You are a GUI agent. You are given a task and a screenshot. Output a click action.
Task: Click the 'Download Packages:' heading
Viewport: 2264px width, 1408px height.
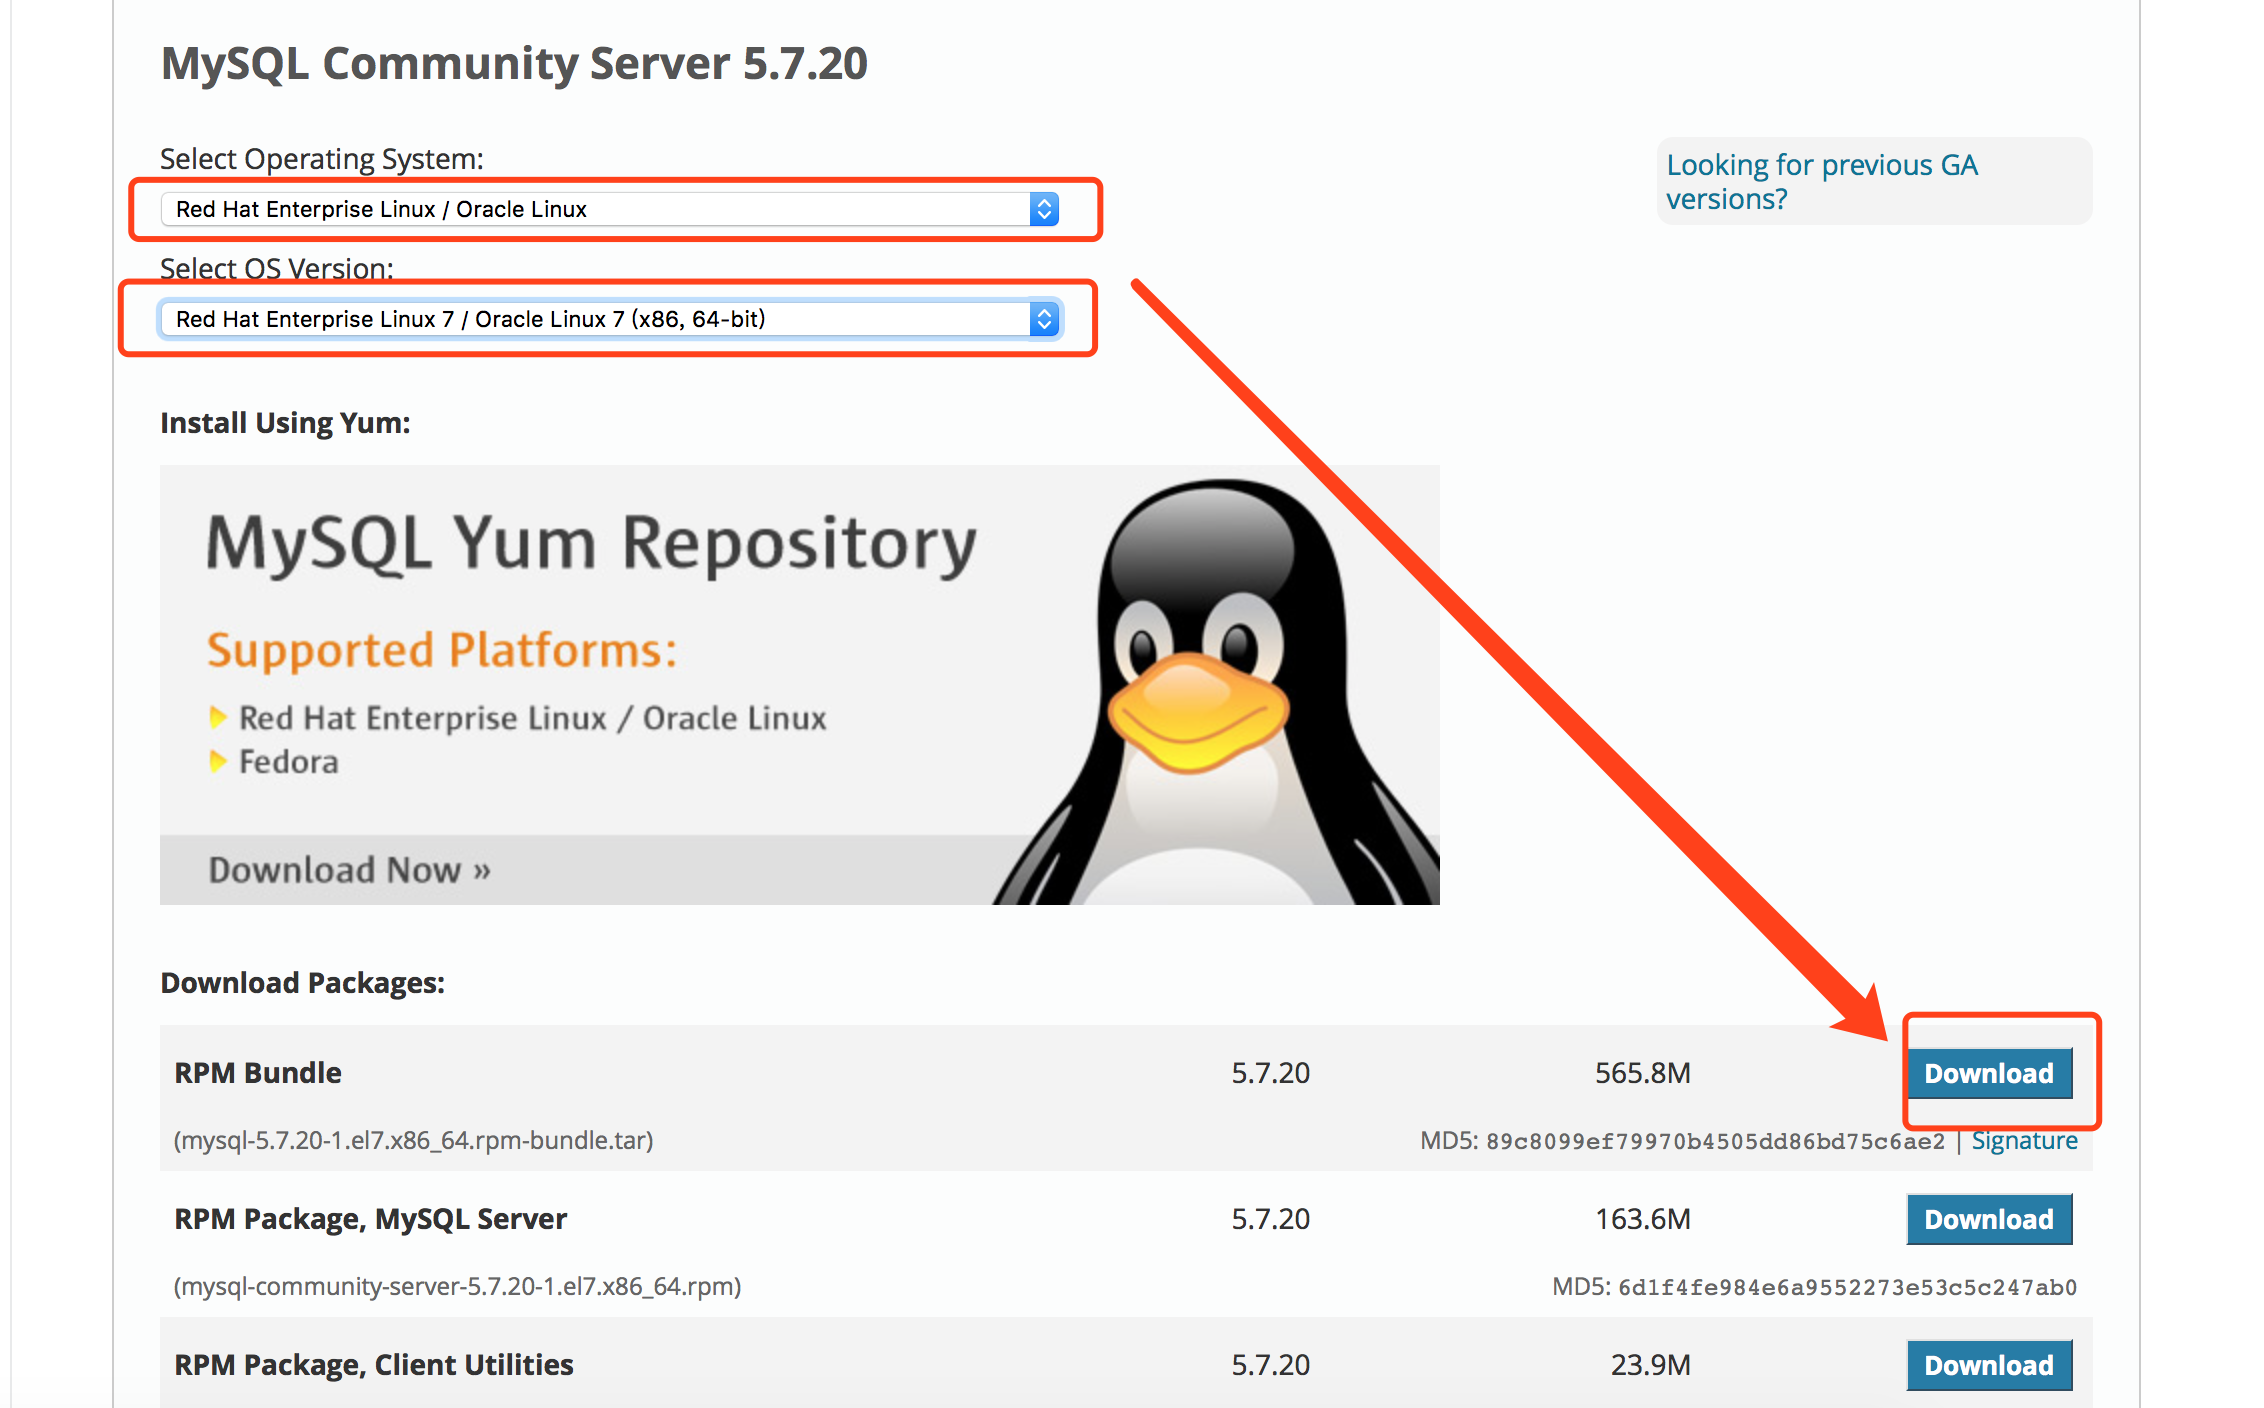(x=302, y=983)
